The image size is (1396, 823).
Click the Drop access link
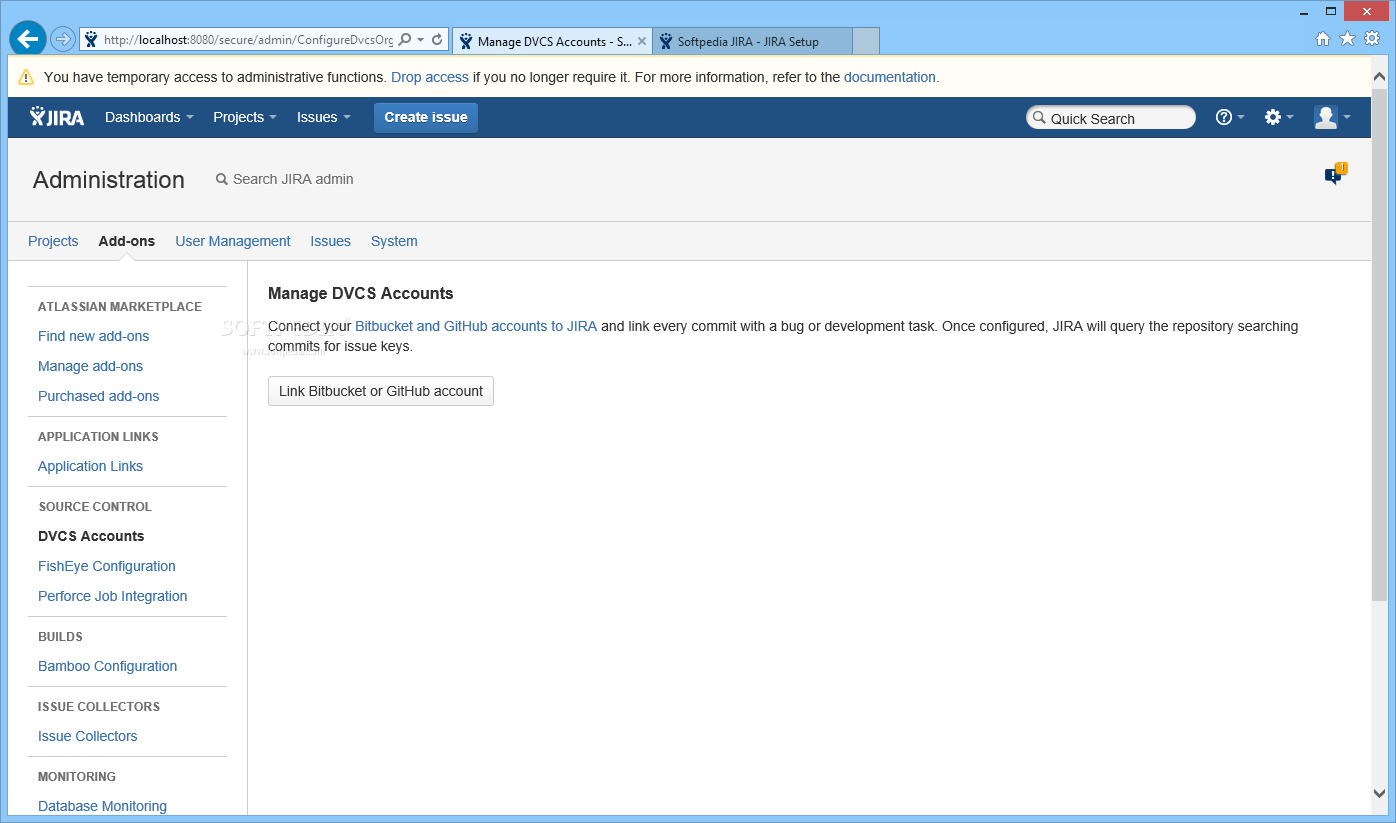[430, 77]
